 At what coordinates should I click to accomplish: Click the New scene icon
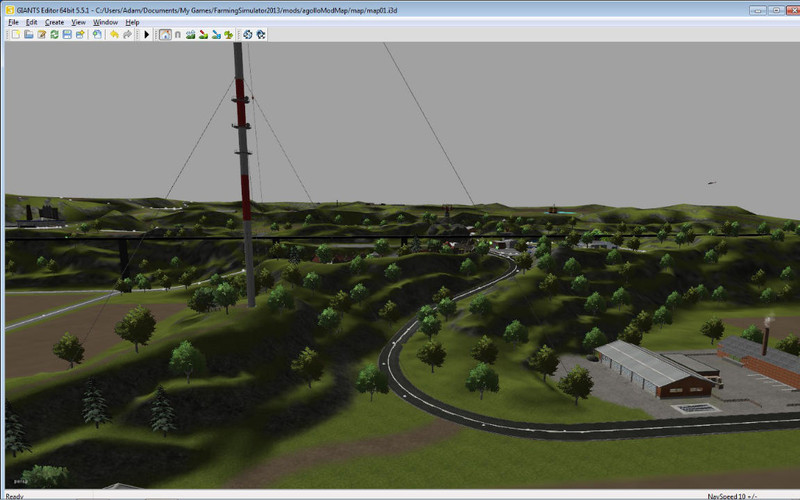[x=16, y=34]
